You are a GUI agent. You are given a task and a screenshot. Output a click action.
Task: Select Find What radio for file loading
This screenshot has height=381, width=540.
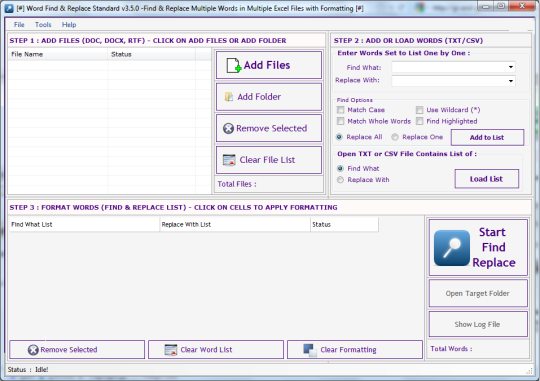point(340,168)
